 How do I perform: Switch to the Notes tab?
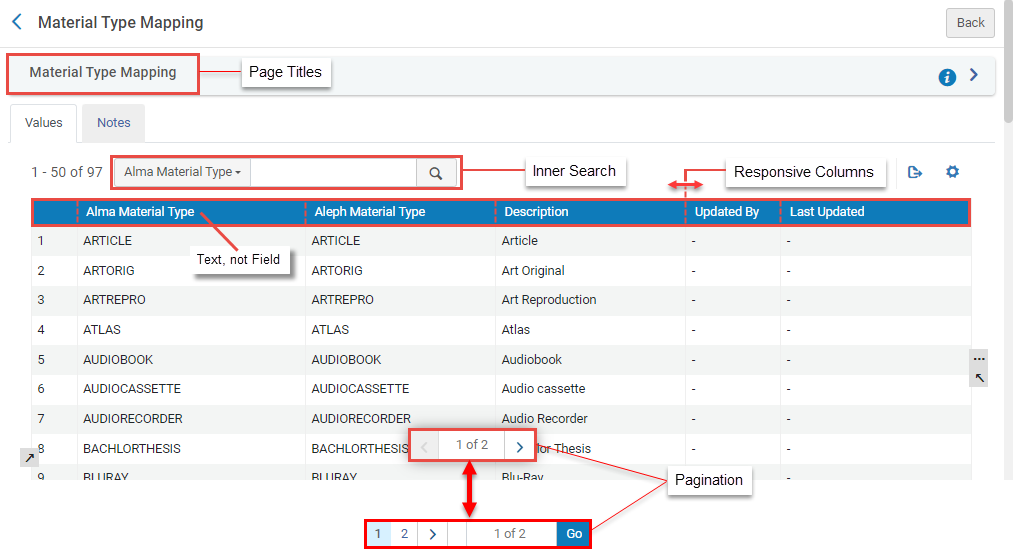point(114,123)
